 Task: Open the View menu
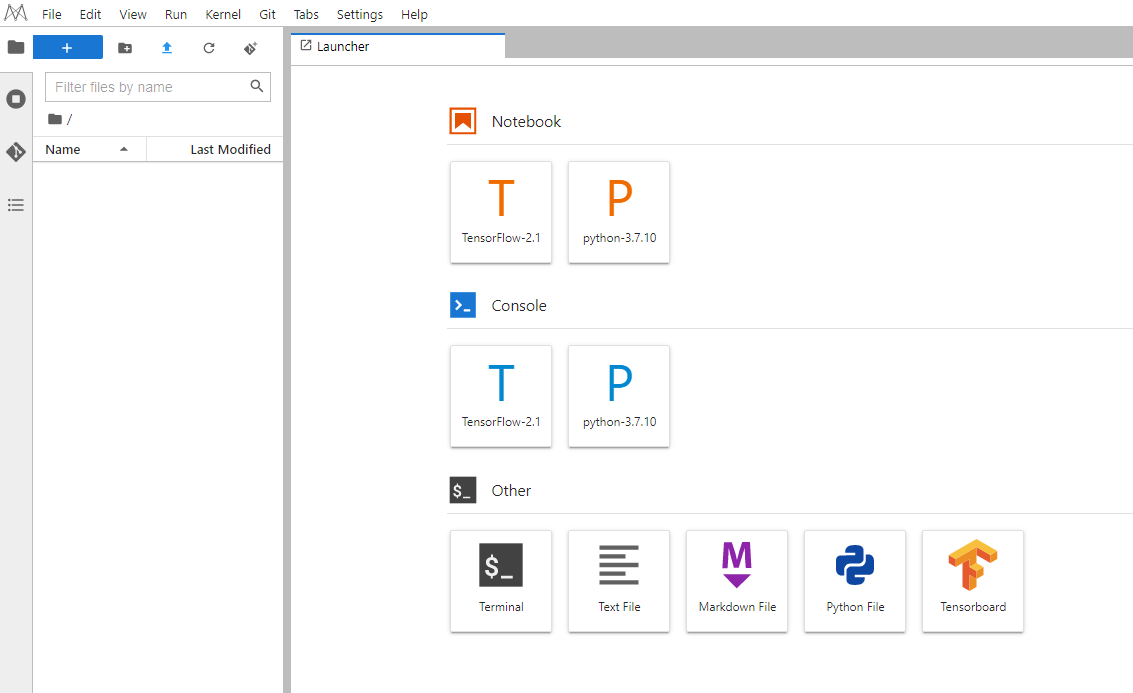coord(133,14)
